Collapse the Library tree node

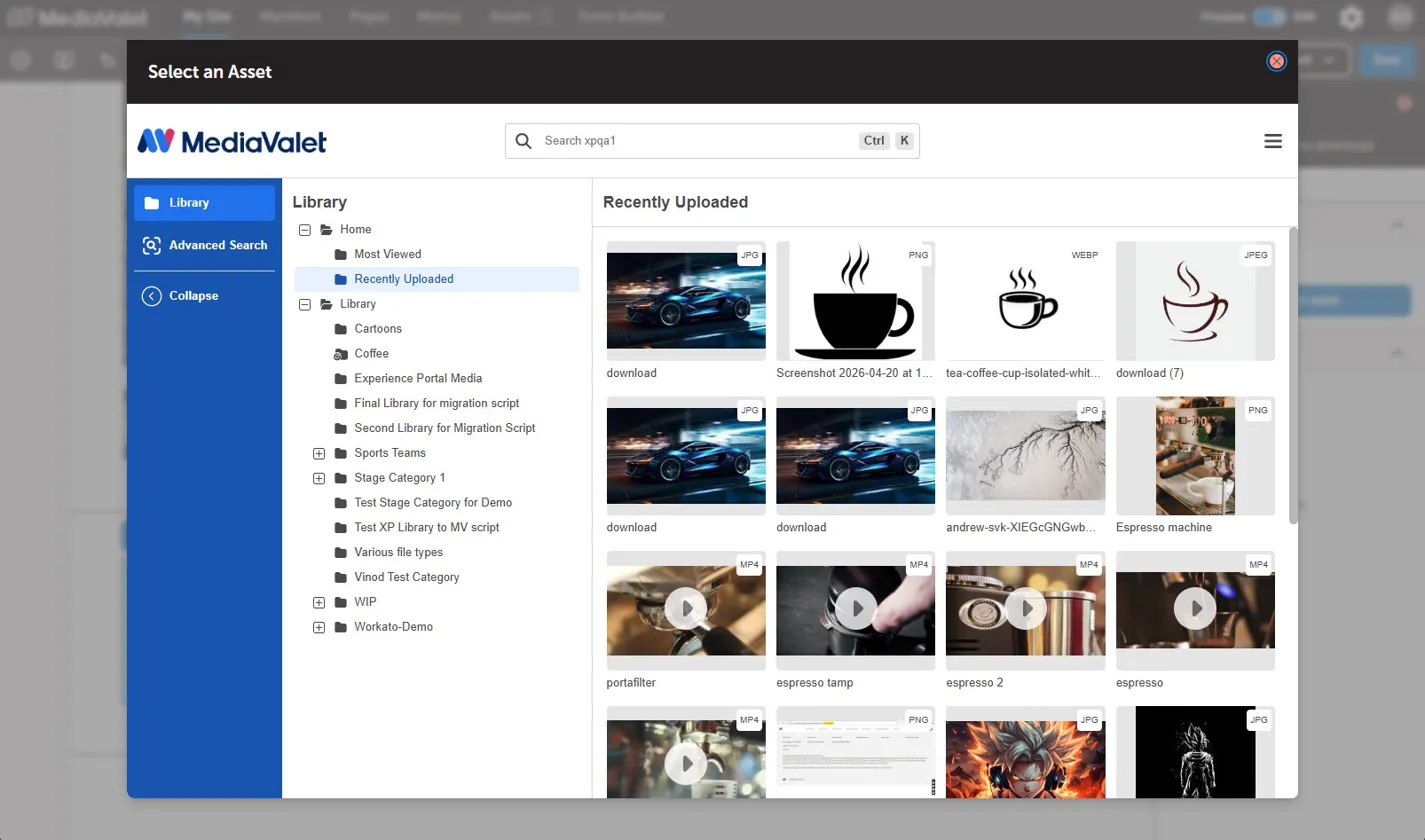305,304
